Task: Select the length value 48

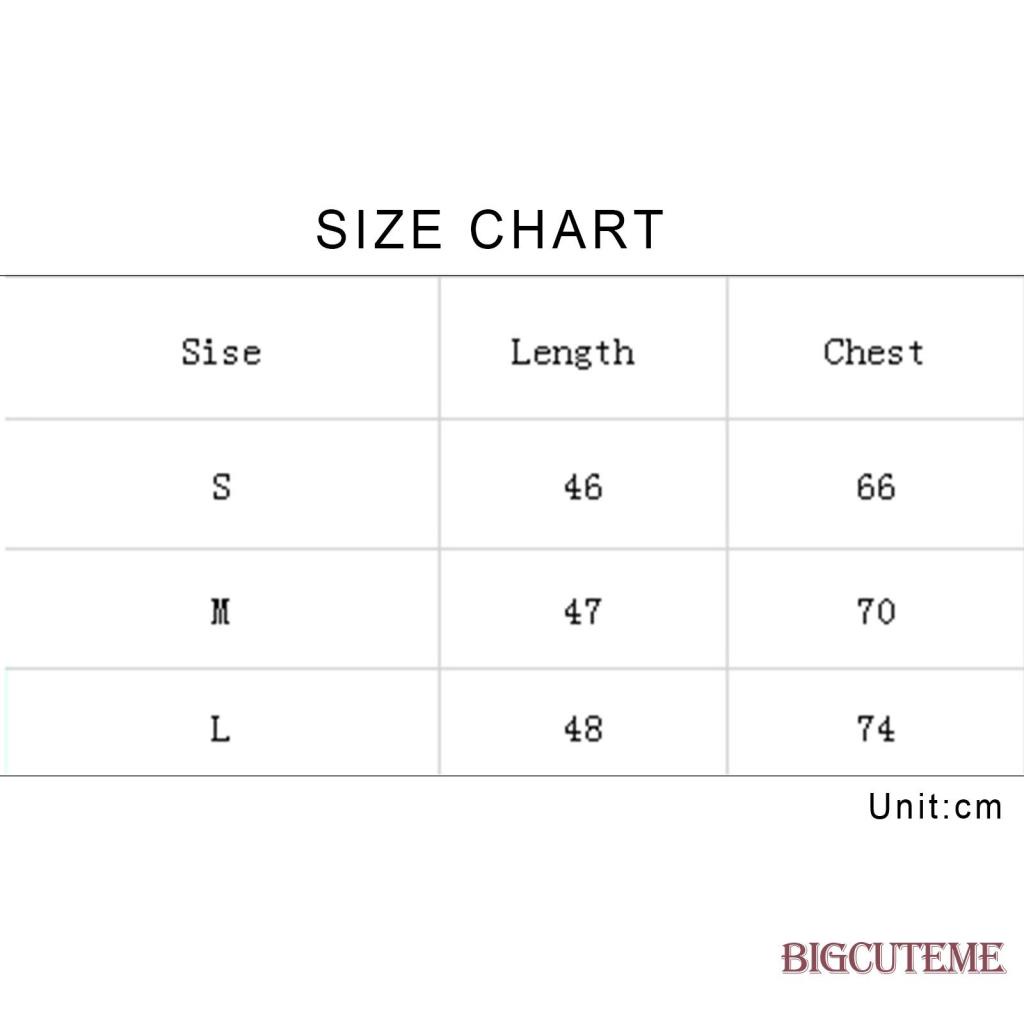Action: 583,729
